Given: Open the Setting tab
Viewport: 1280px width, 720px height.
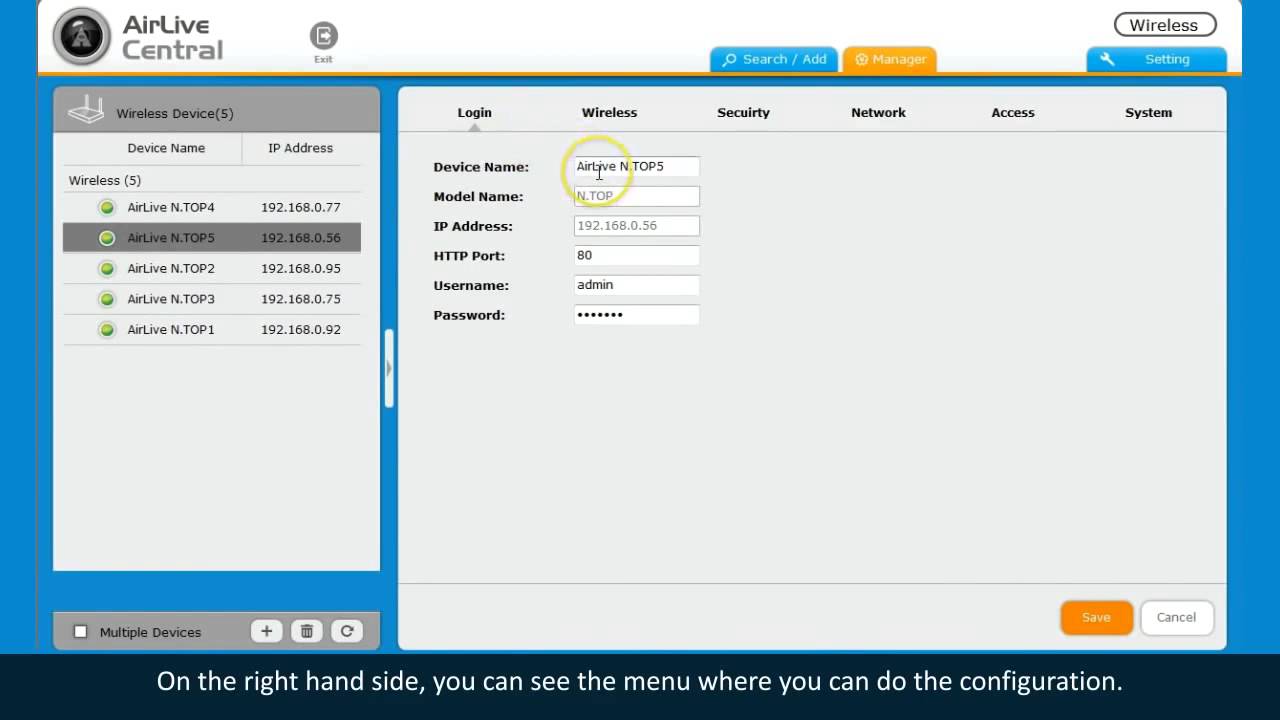Looking at the screenshot, I should tap(1156, 59).
